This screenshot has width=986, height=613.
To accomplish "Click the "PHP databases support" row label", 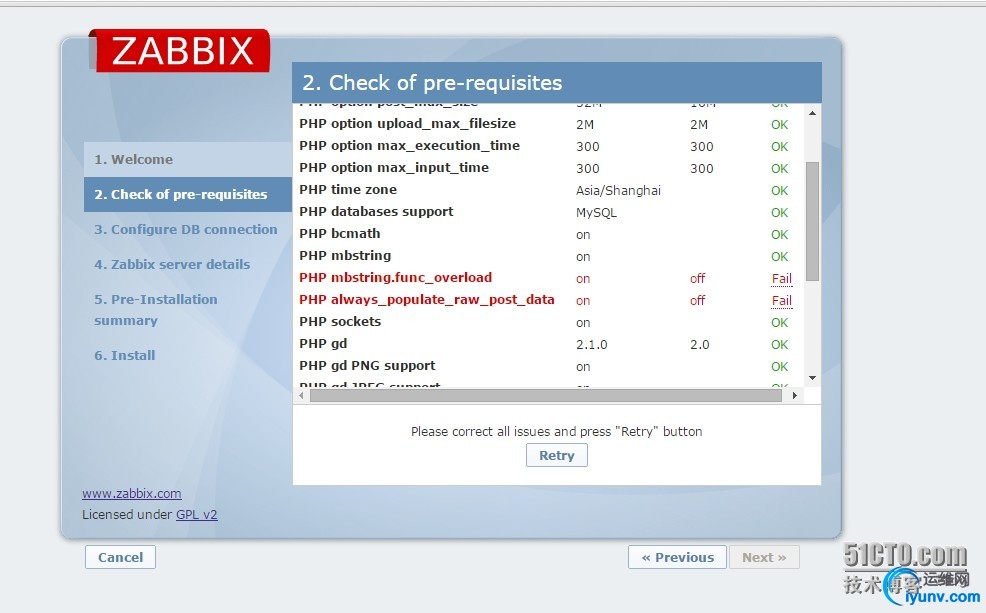I will [x=376, y=211].
